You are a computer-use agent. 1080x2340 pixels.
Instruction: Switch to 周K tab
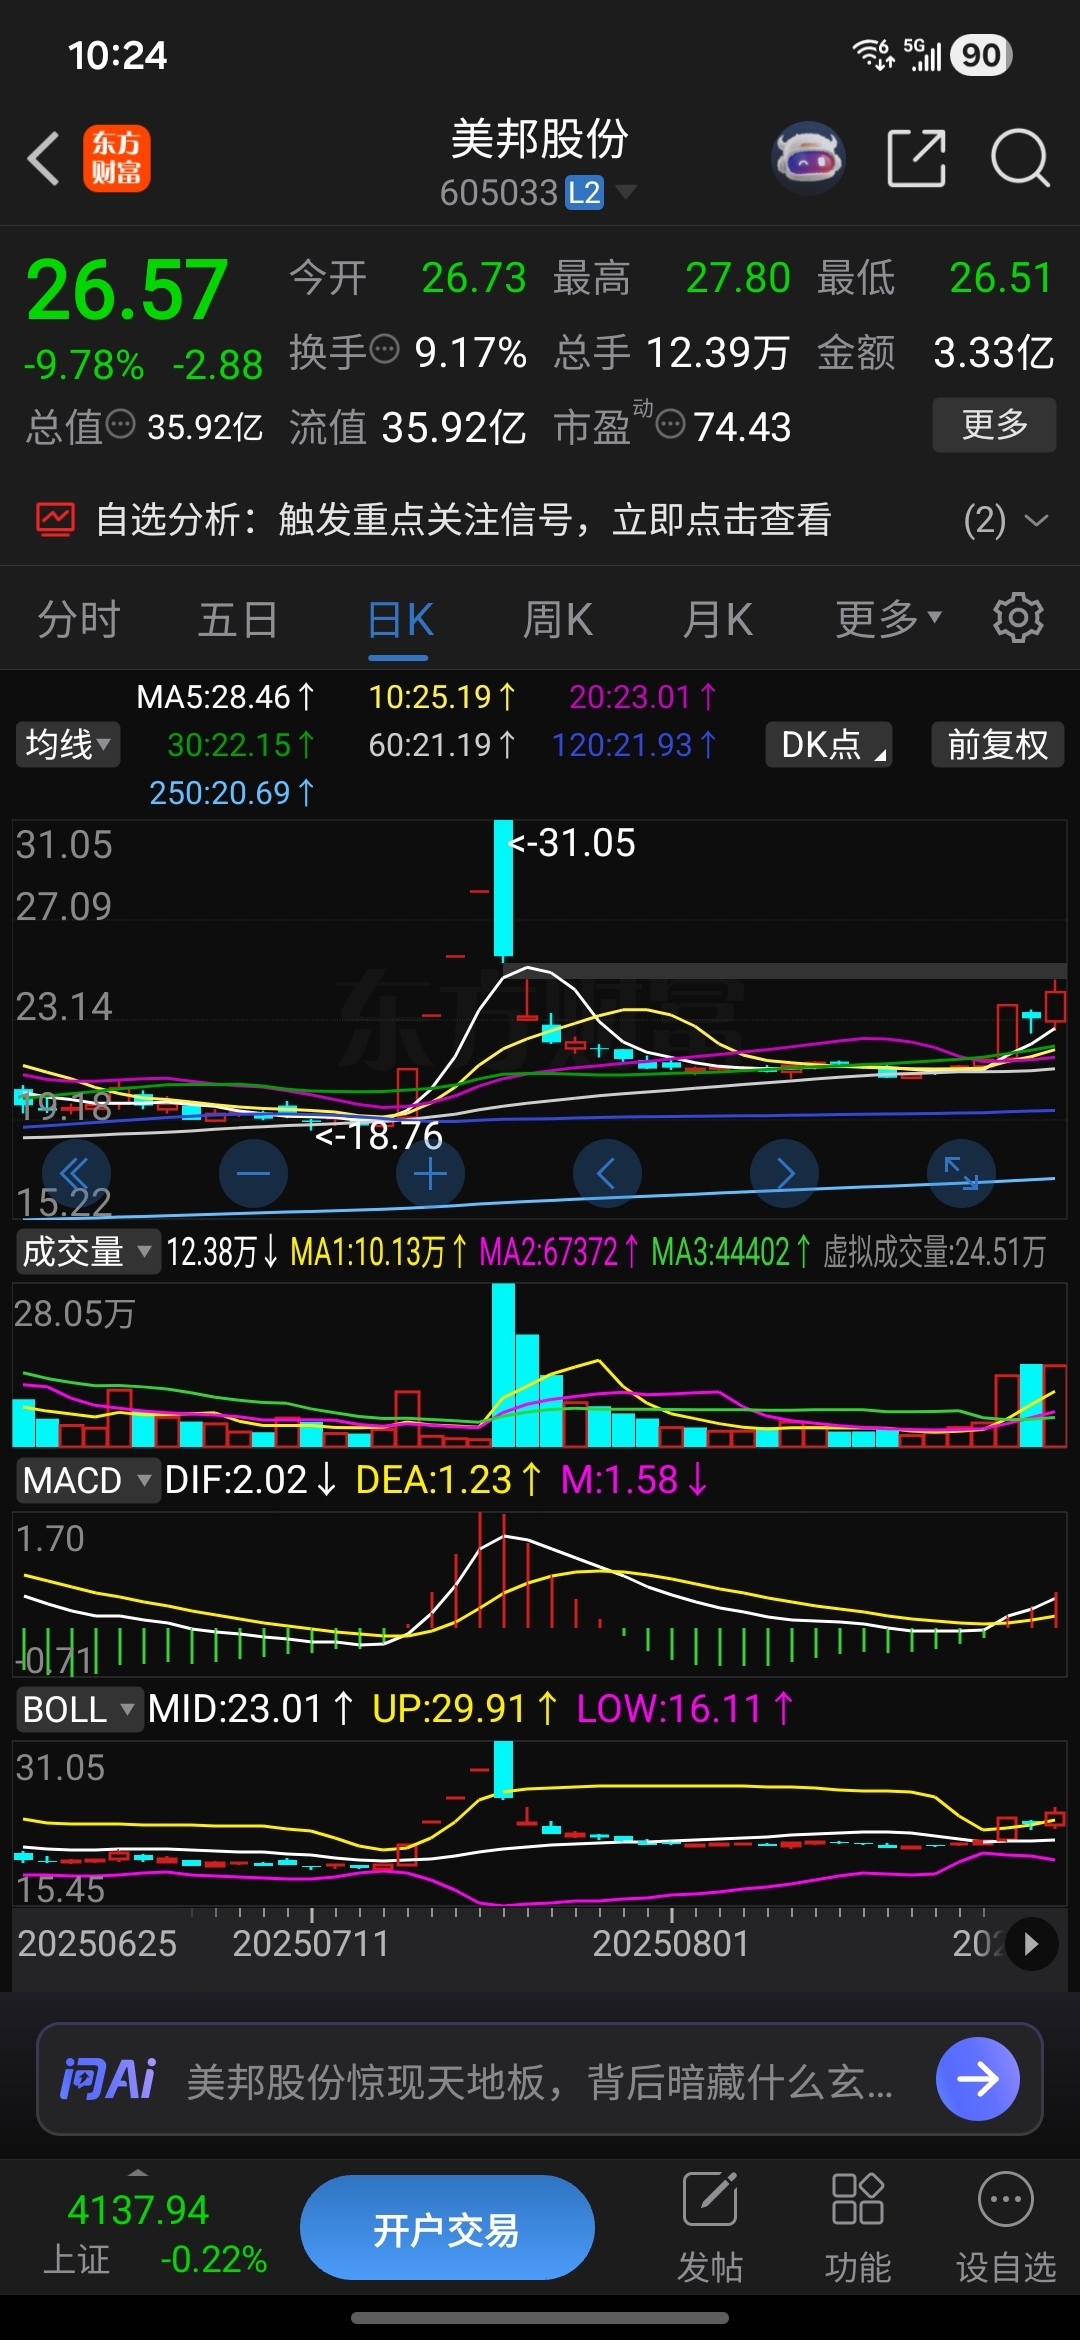tap(558, 619)
